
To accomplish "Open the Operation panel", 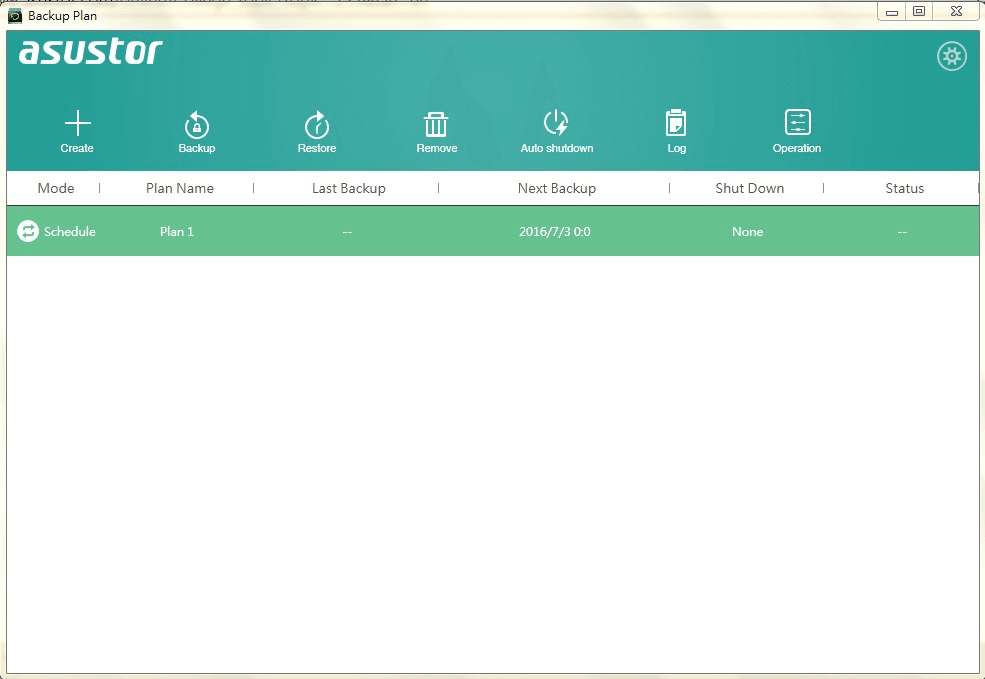I will pos(797,123).
